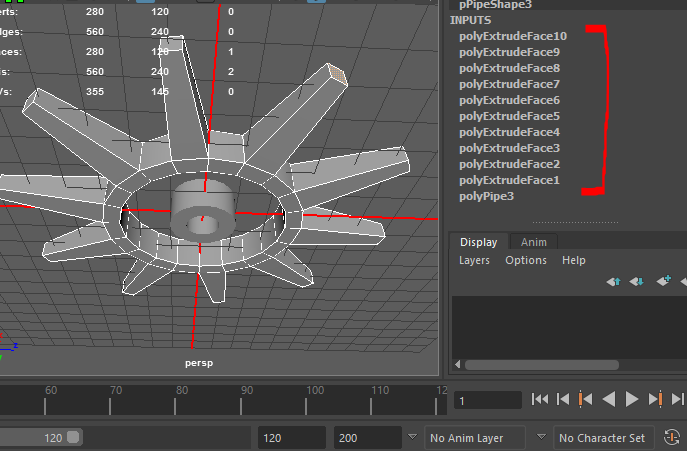Click the current frame field showing 1
The height and width of the screenshot is (451, 687).
coord(487,400)
